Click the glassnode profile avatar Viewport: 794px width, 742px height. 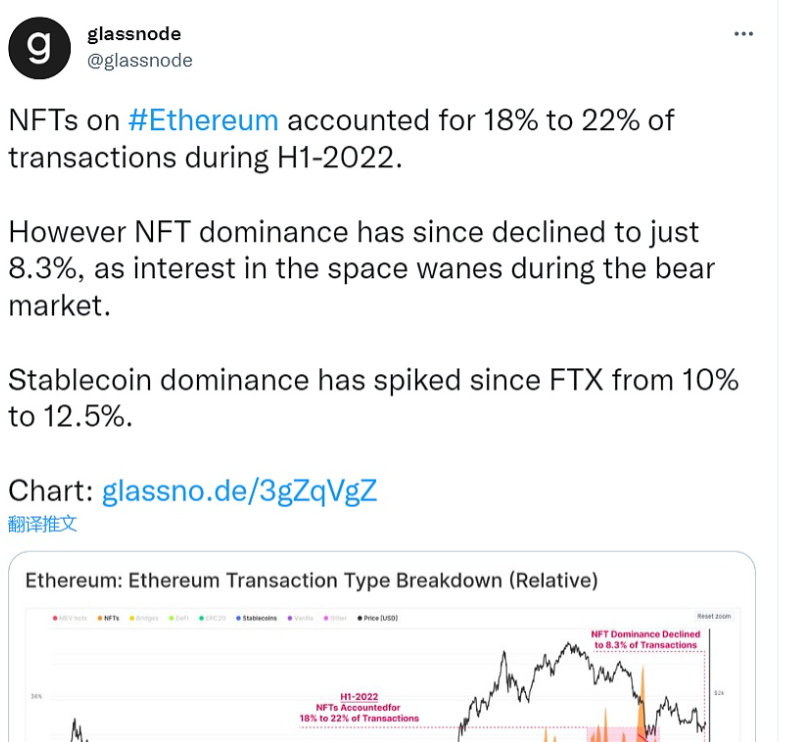pos(40,48)
